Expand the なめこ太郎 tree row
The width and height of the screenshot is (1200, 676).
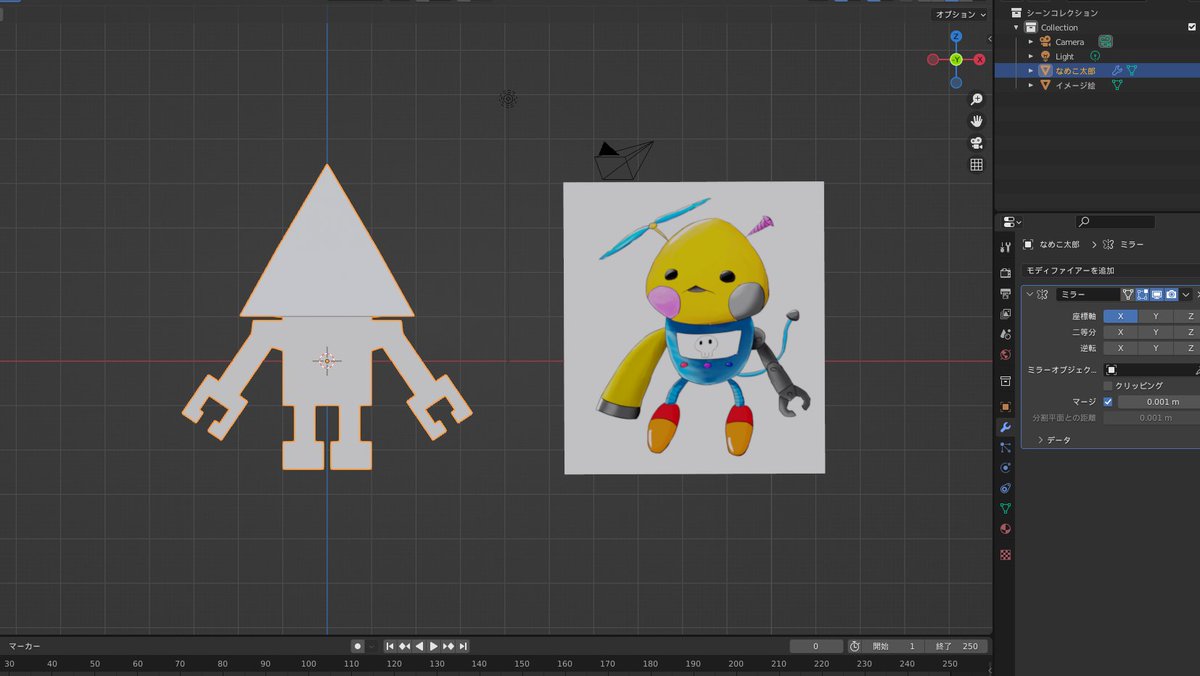(1031, 71)
